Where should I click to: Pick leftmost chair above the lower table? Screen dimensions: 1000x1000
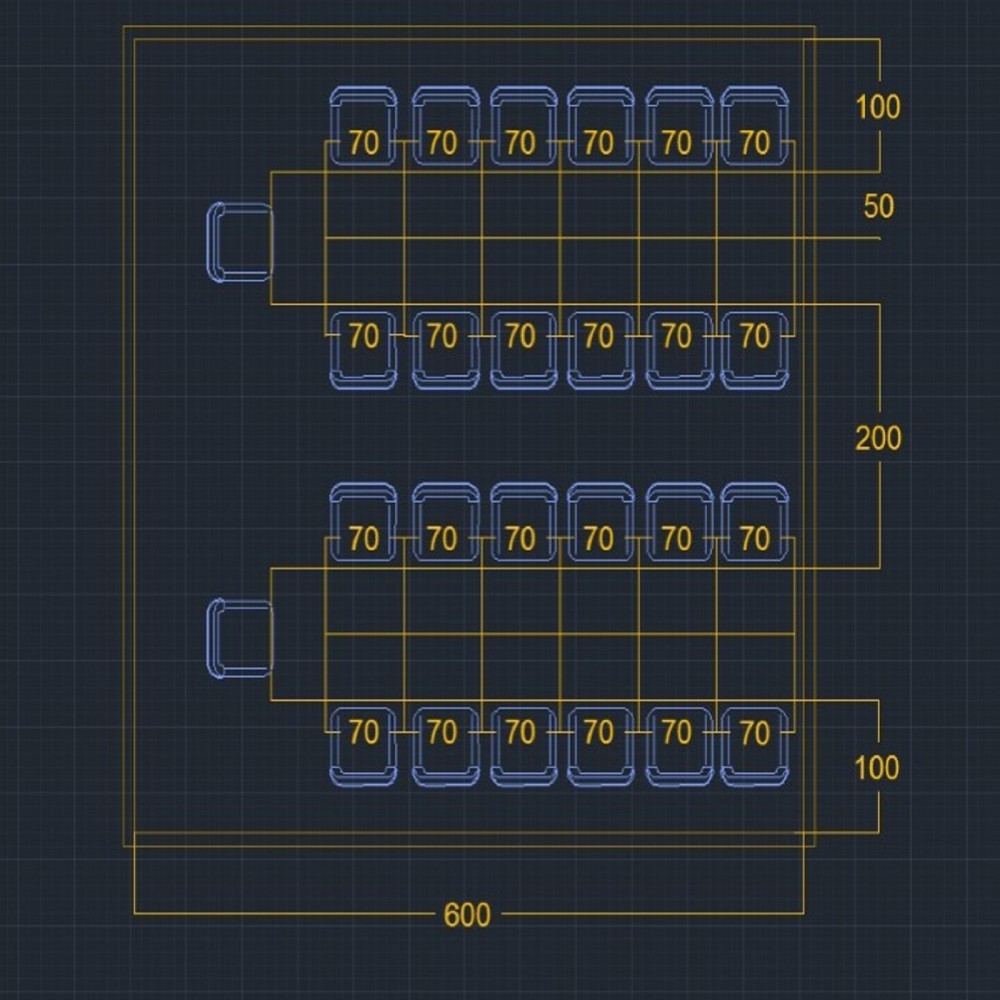(363, 521)
